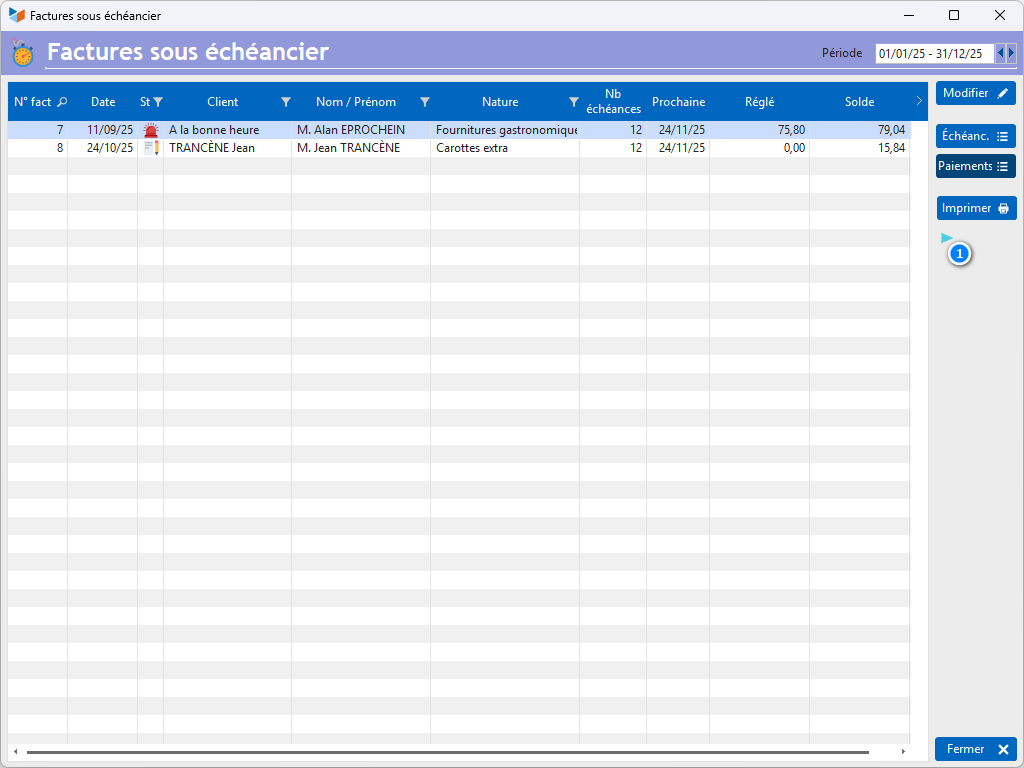Screen dimensions: 1024x768
Task: Click the search magnifier in N° fact column
Action: coord(62,102)
